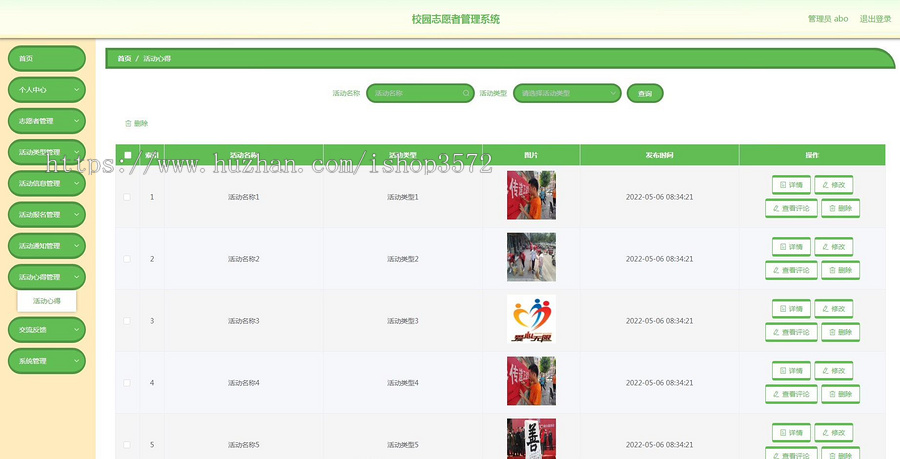Expand the 交流反馈 sidebar menu
Viewport: 900px width, 459px height.
click(46, 330)
